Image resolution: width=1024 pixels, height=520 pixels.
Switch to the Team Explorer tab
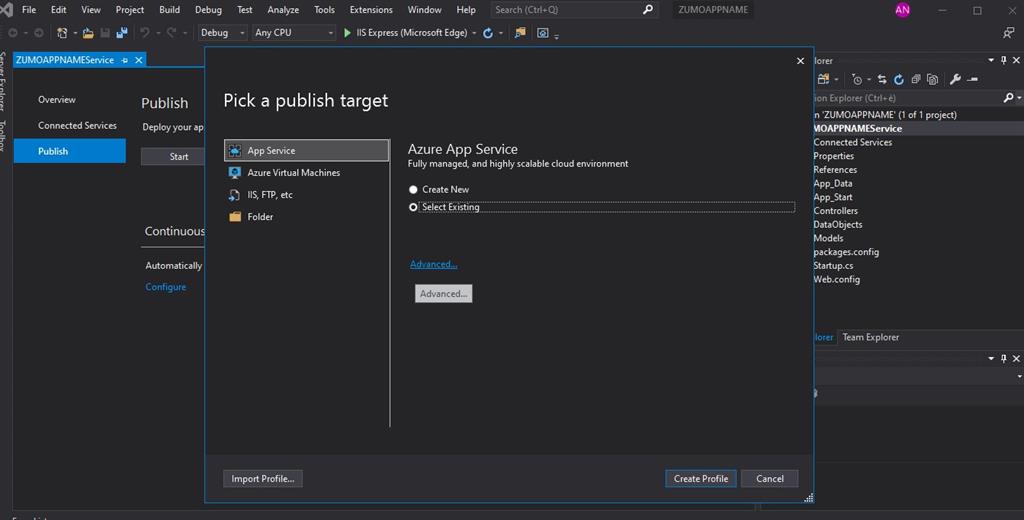click(x=870, y=338)
